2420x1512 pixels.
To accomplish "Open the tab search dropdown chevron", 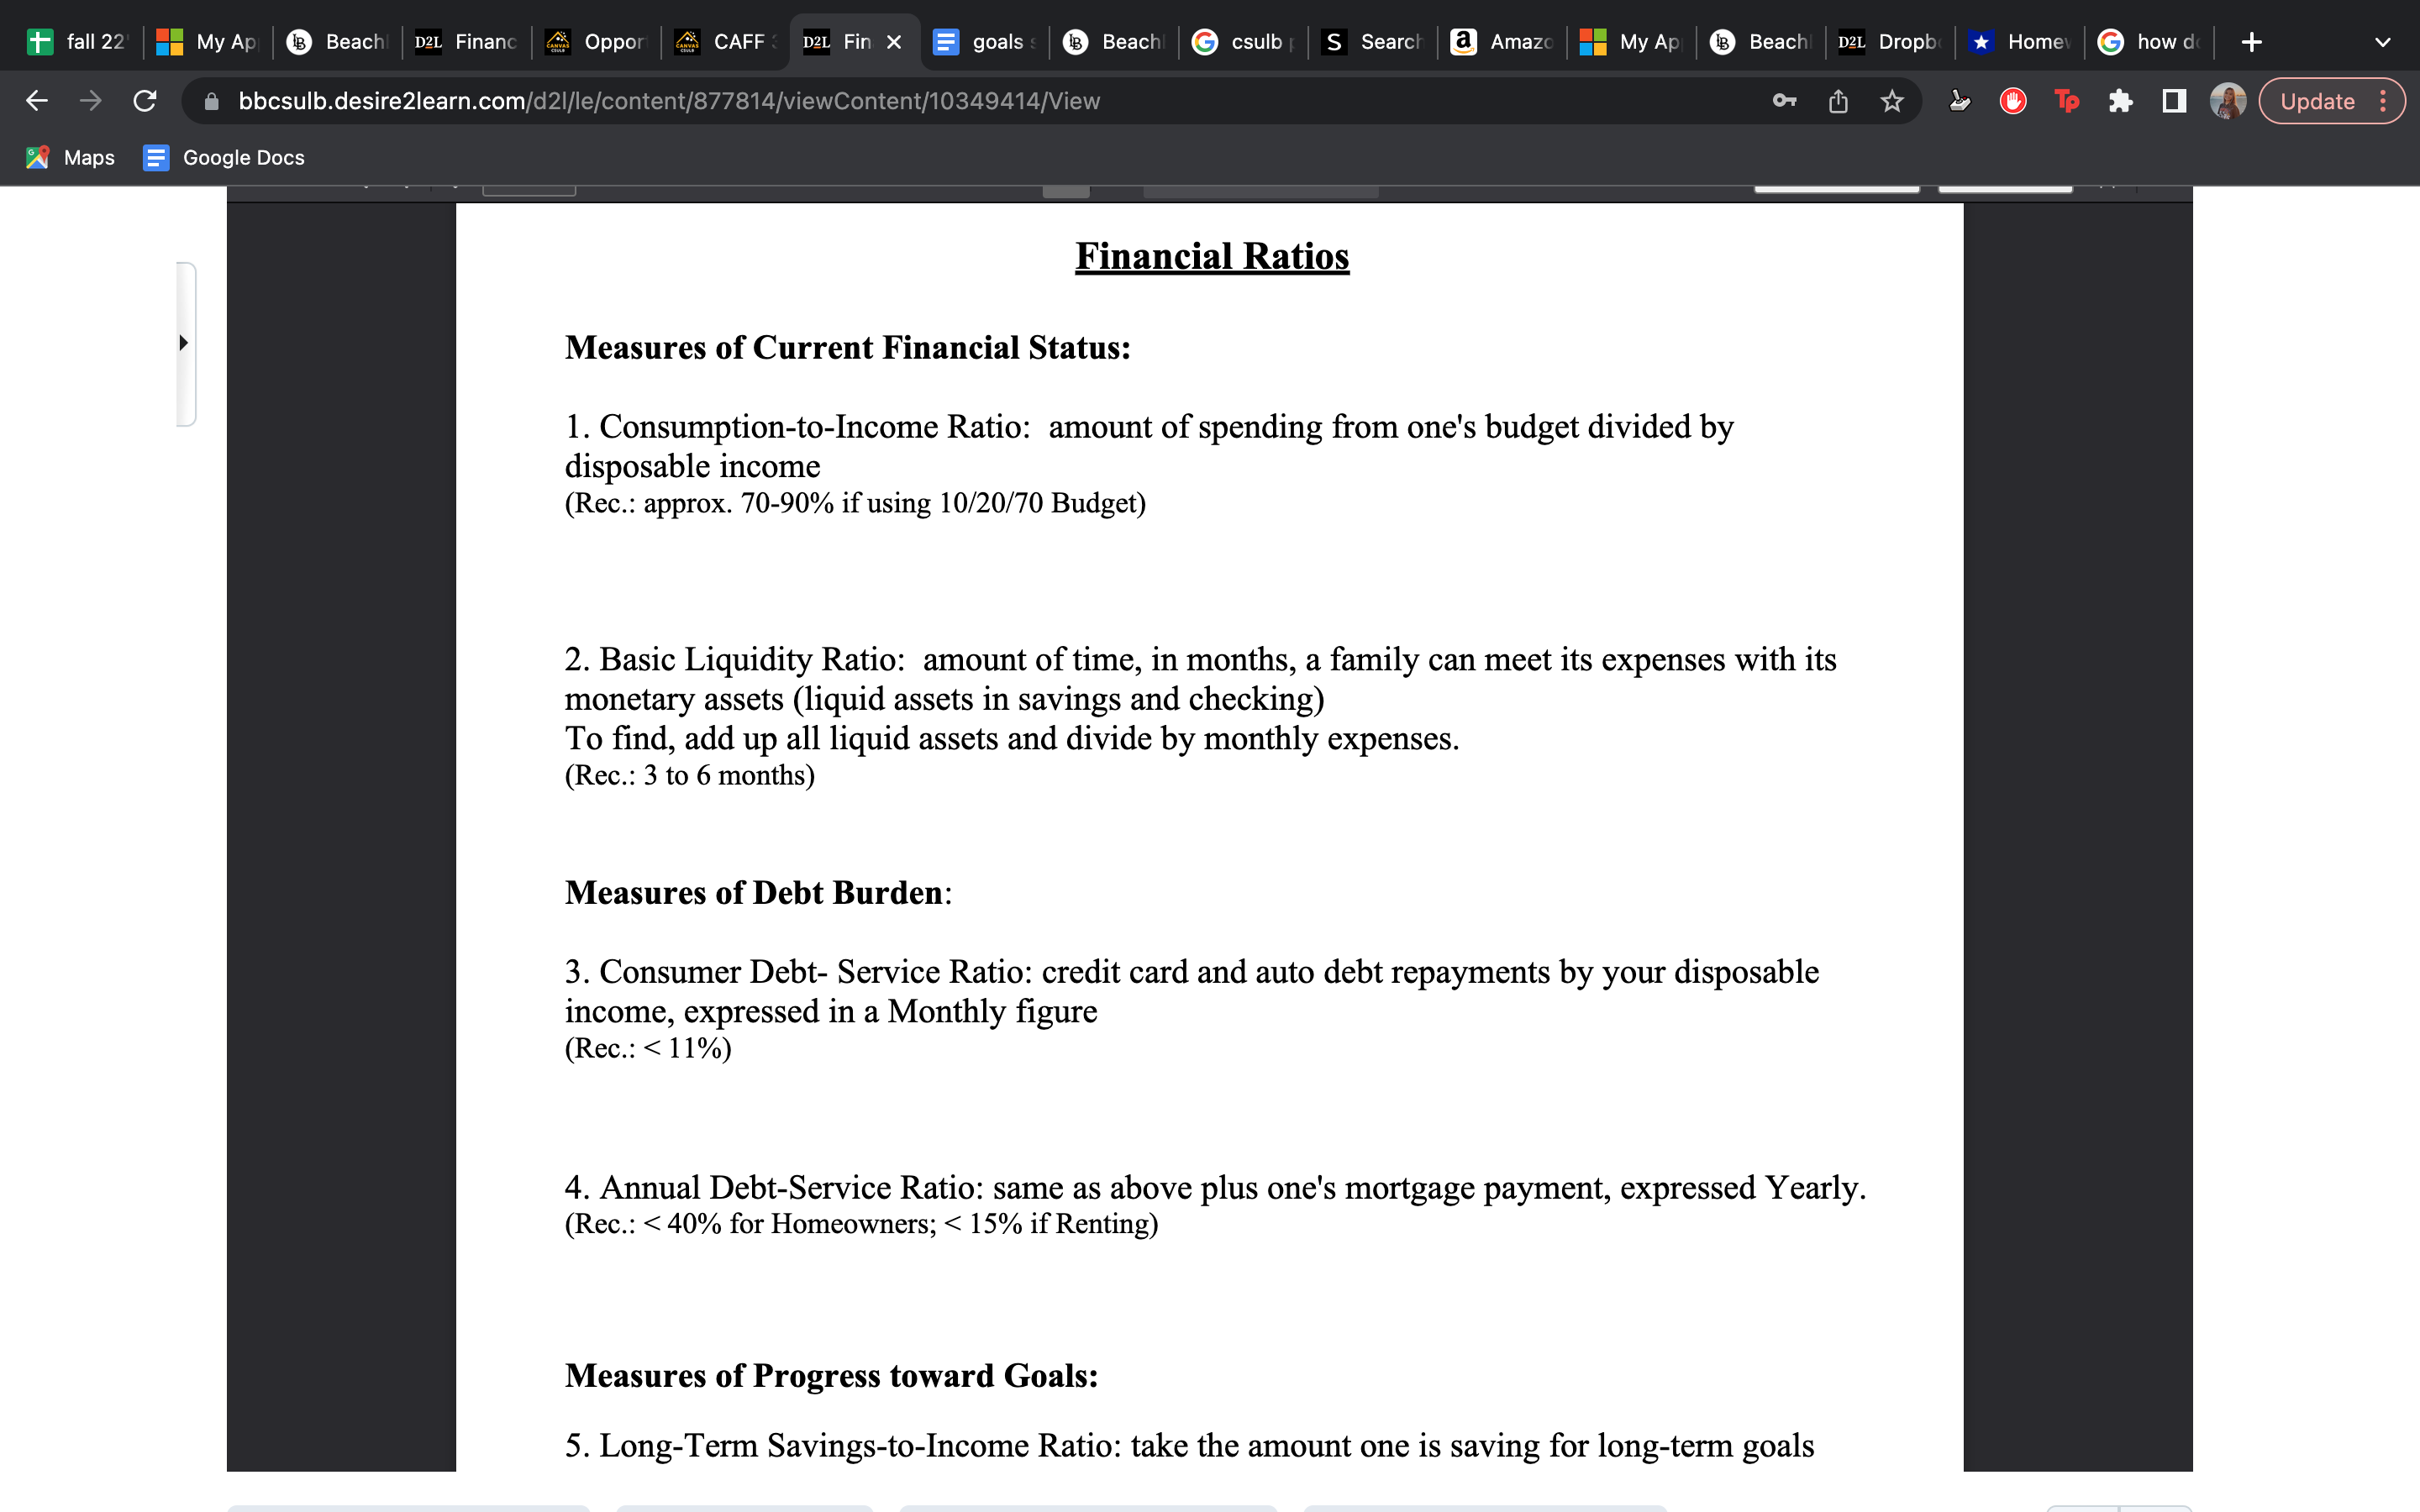I will [x=2382, y=42].
